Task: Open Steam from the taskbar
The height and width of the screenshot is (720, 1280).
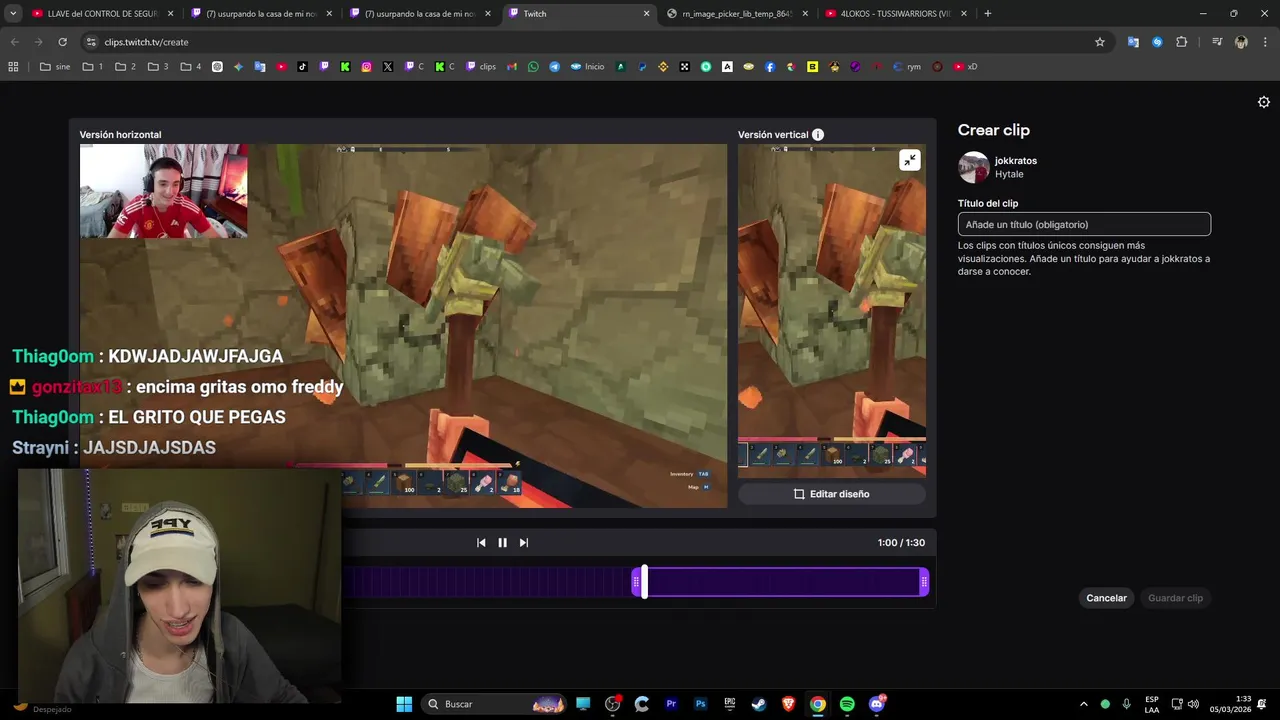Action: [759, 704]
